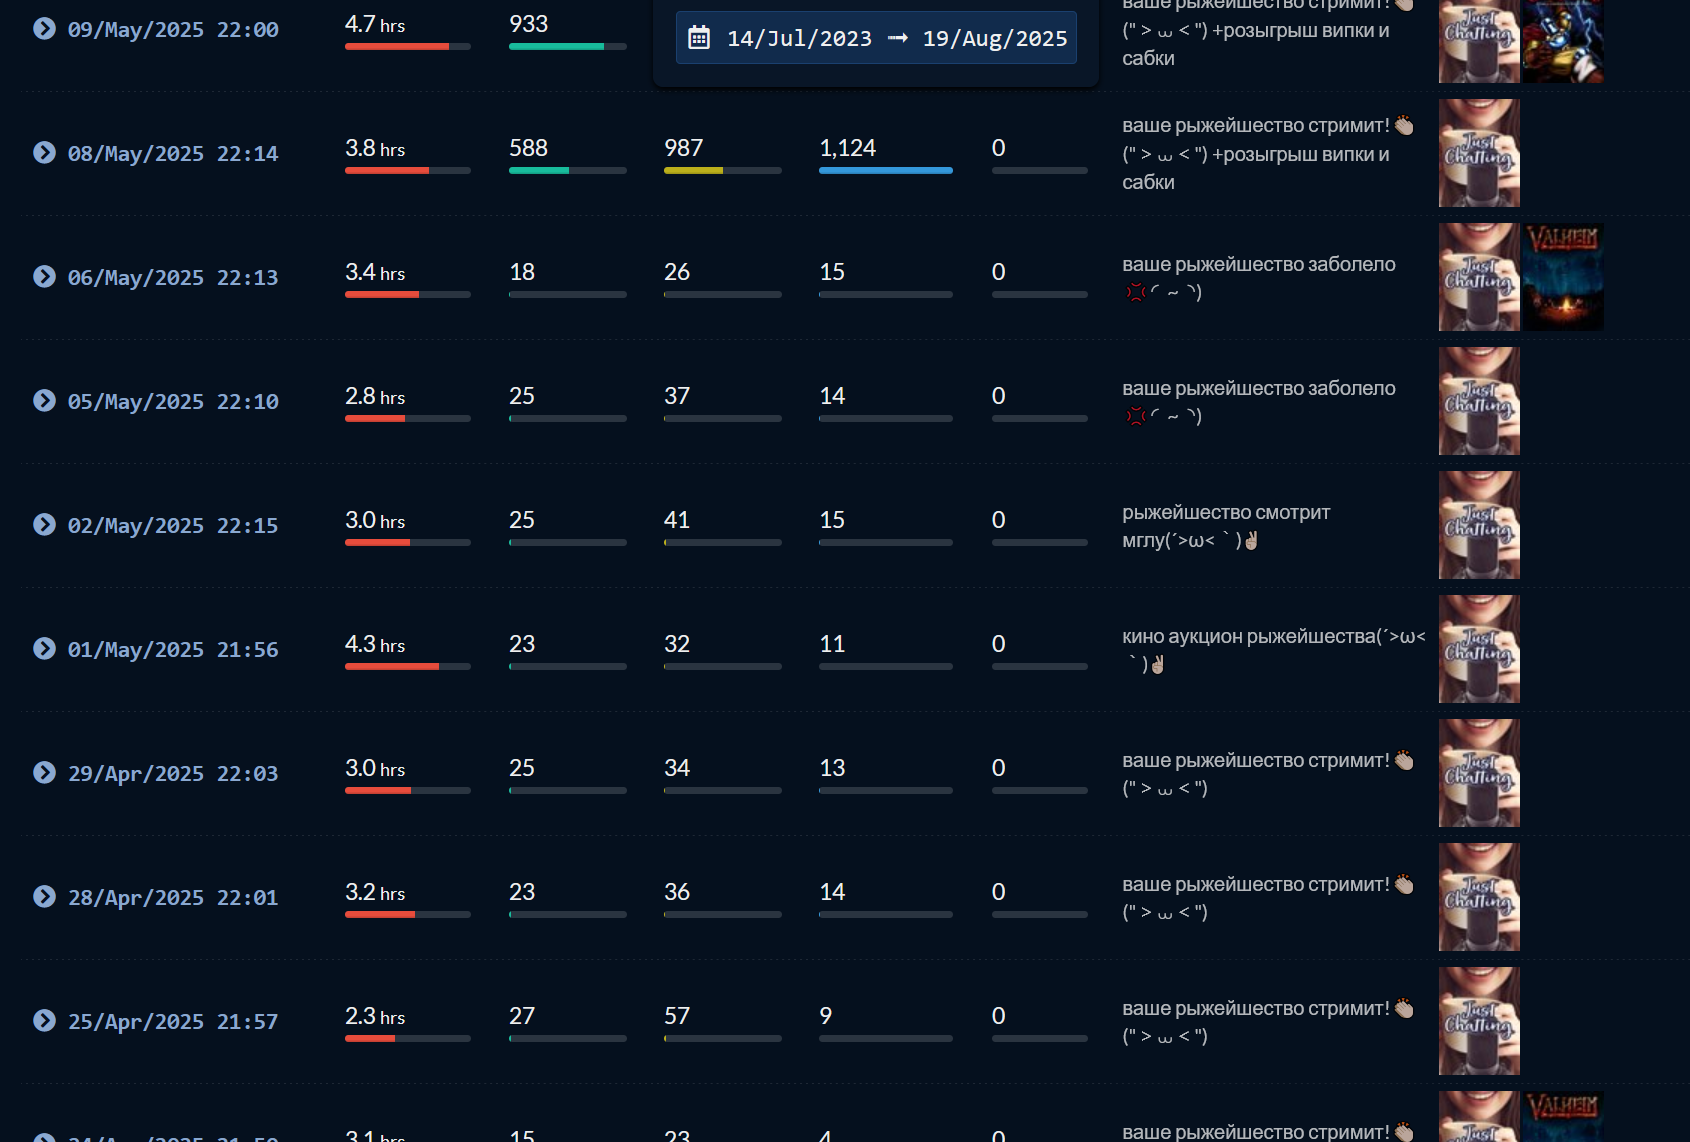This screenshot has height=1142, width=1690.
Task: Click Just Chatting thumbnail on 06/May/2025 row
Action: (x=1479, y=277)
